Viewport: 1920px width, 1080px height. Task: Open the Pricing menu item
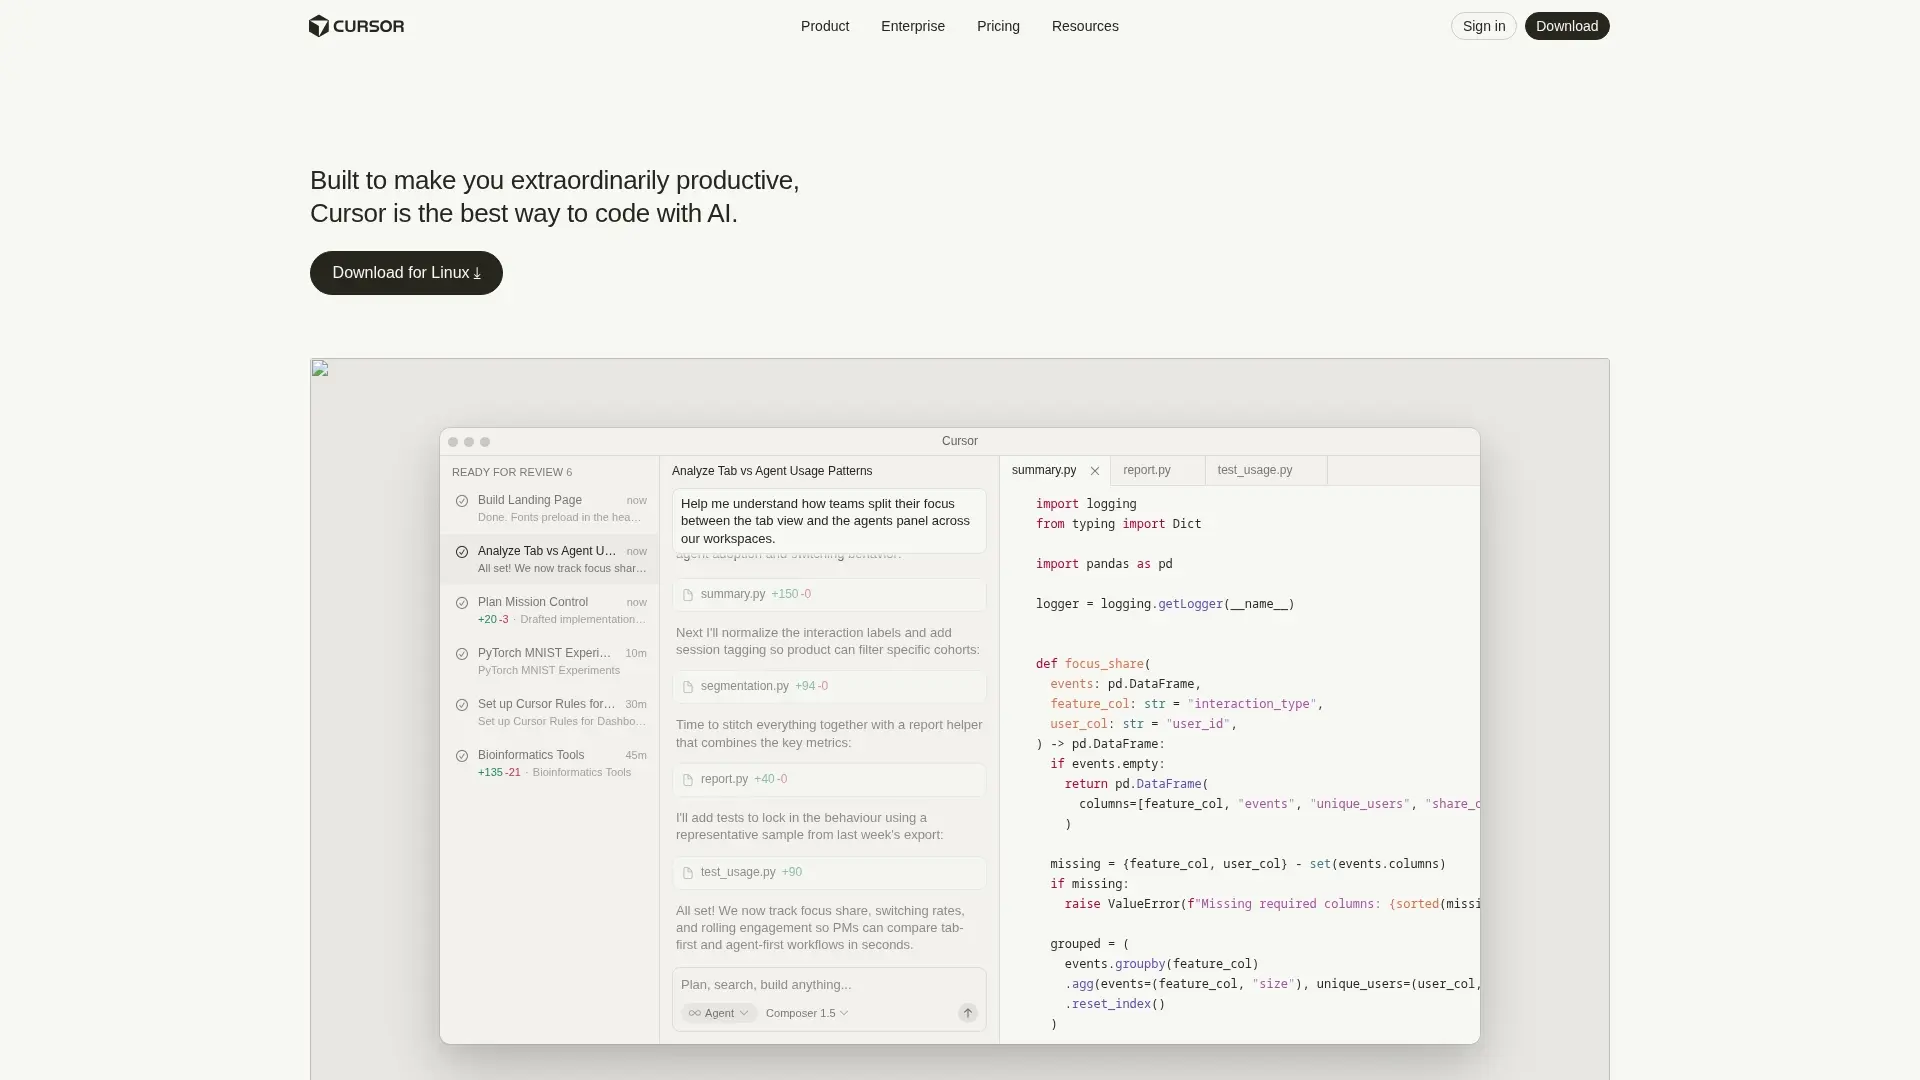tap(997, 26)
